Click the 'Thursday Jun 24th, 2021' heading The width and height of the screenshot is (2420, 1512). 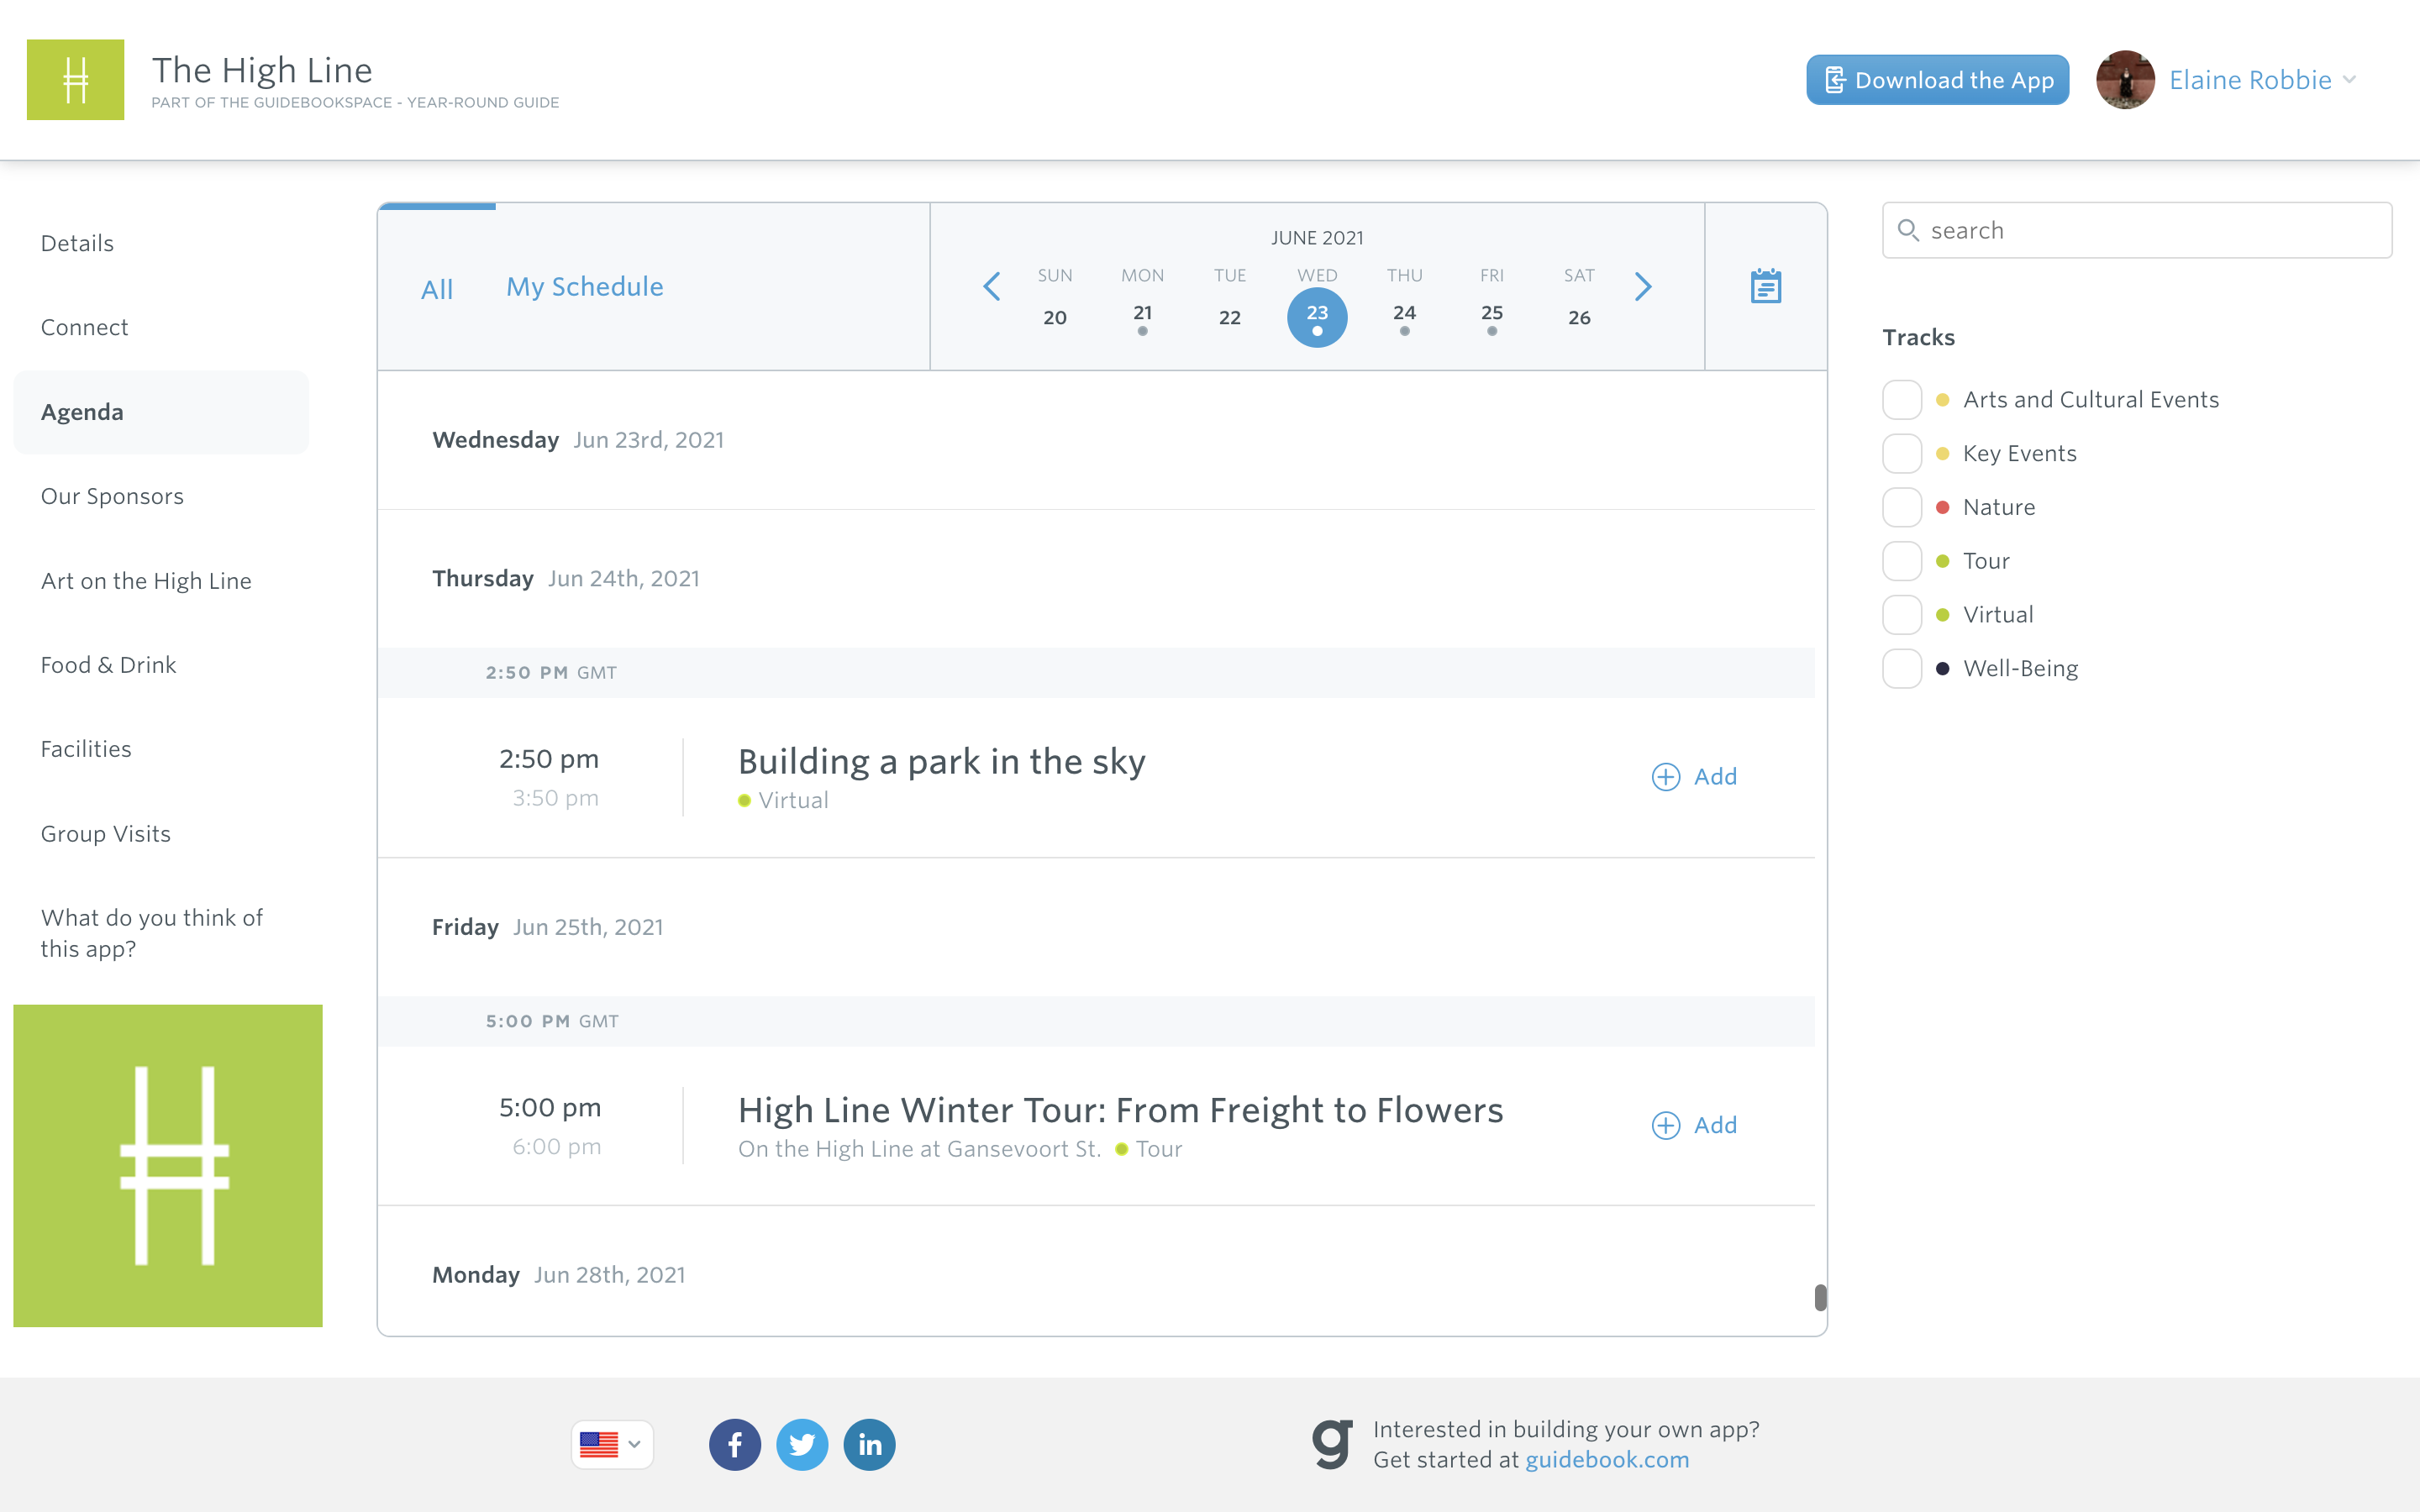tap(565, 579)
